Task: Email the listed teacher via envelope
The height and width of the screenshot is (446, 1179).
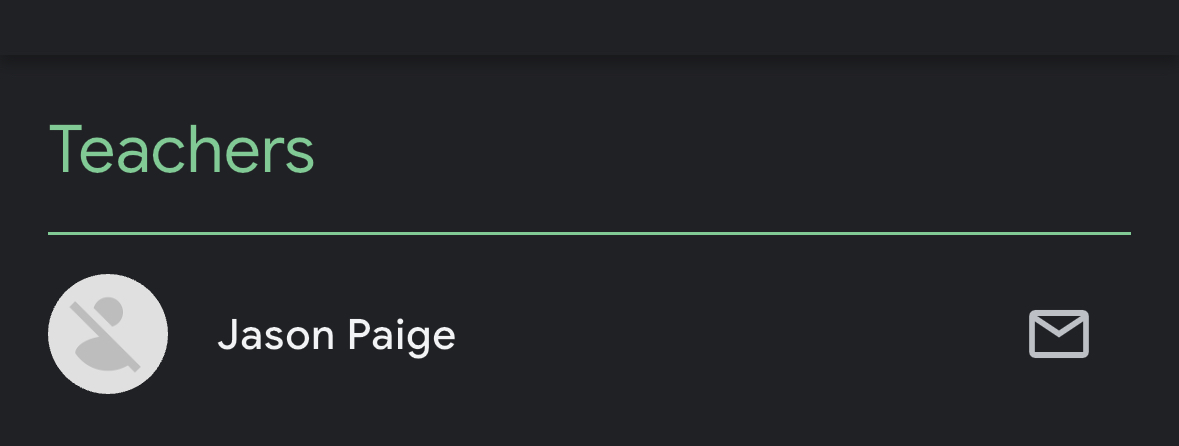Action: point(1058,334)
